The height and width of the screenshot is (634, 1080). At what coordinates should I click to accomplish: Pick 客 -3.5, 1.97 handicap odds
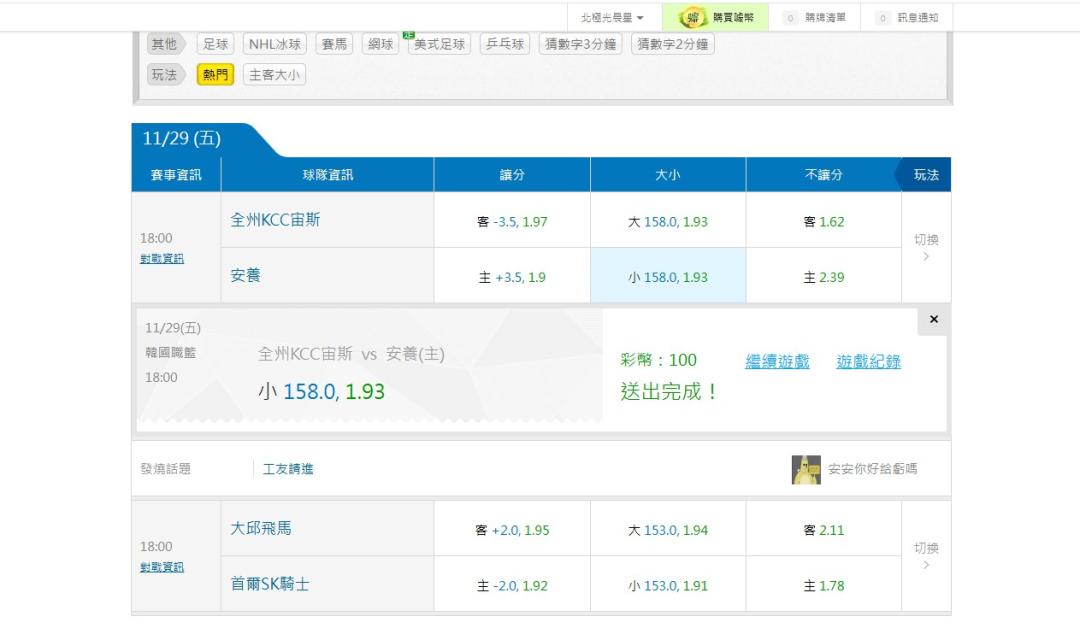coord(512,221)
